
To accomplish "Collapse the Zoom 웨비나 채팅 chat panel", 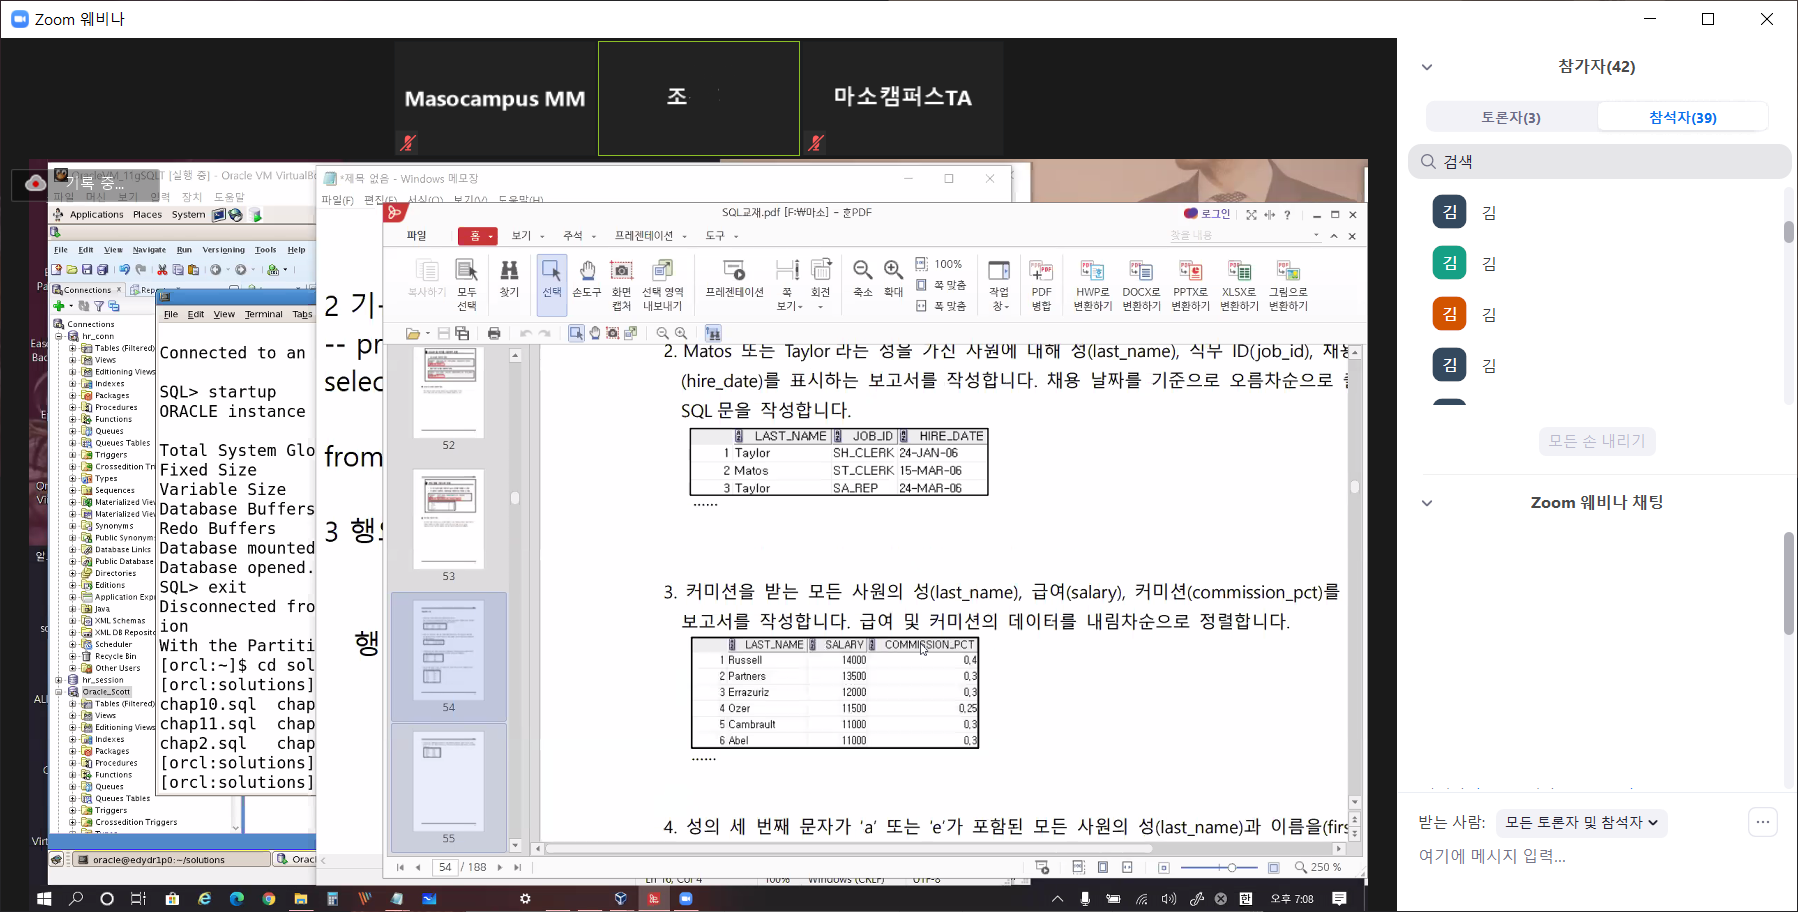I will coord(1427,503).
